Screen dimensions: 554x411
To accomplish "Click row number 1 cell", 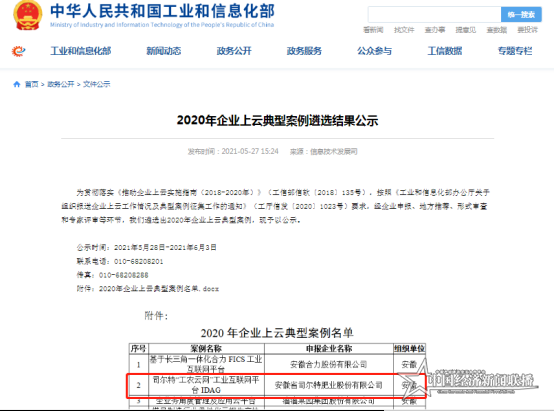I will click(x=138, y=364).
